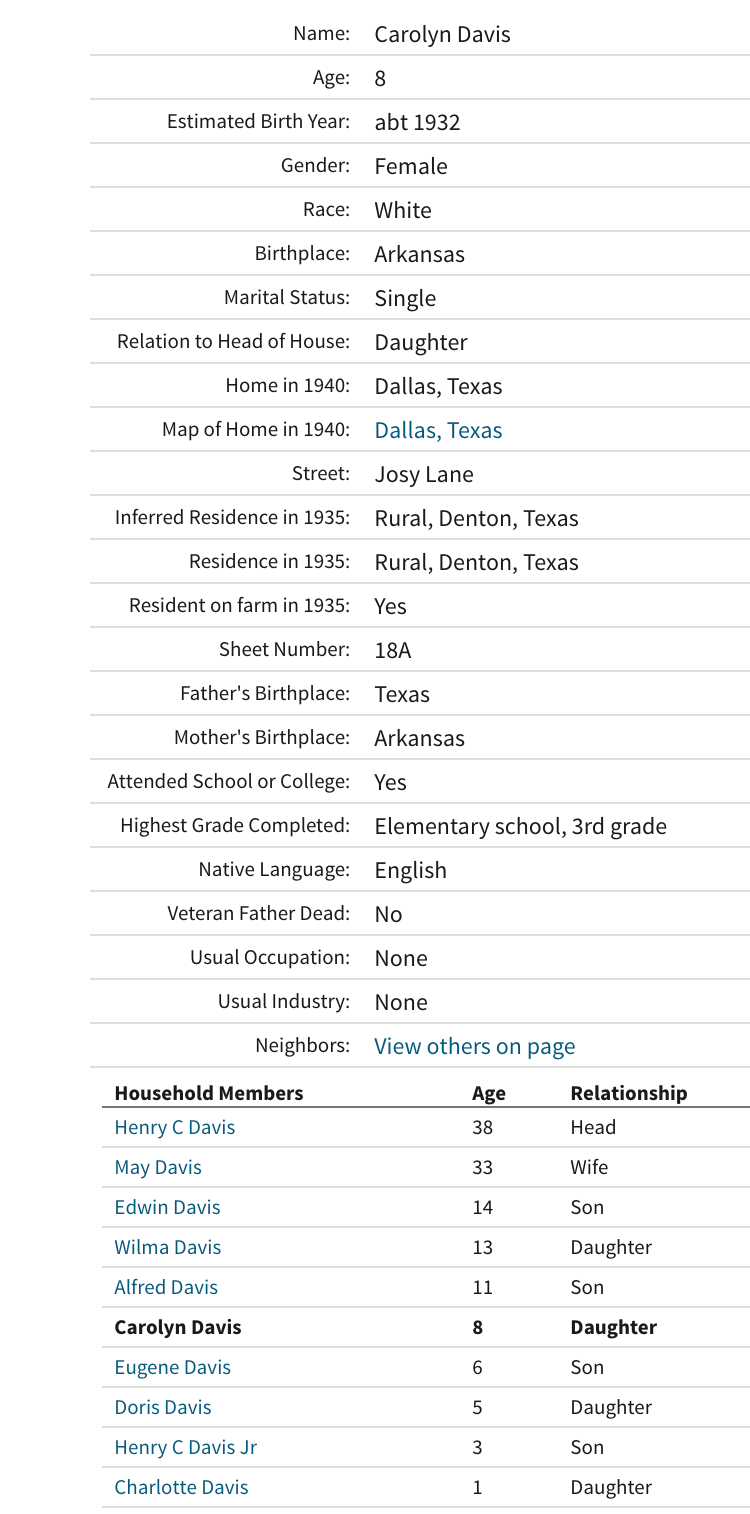The image size is (750, 1514).
Task: Open Charlotte Davis record
Action: [181, 1487]
